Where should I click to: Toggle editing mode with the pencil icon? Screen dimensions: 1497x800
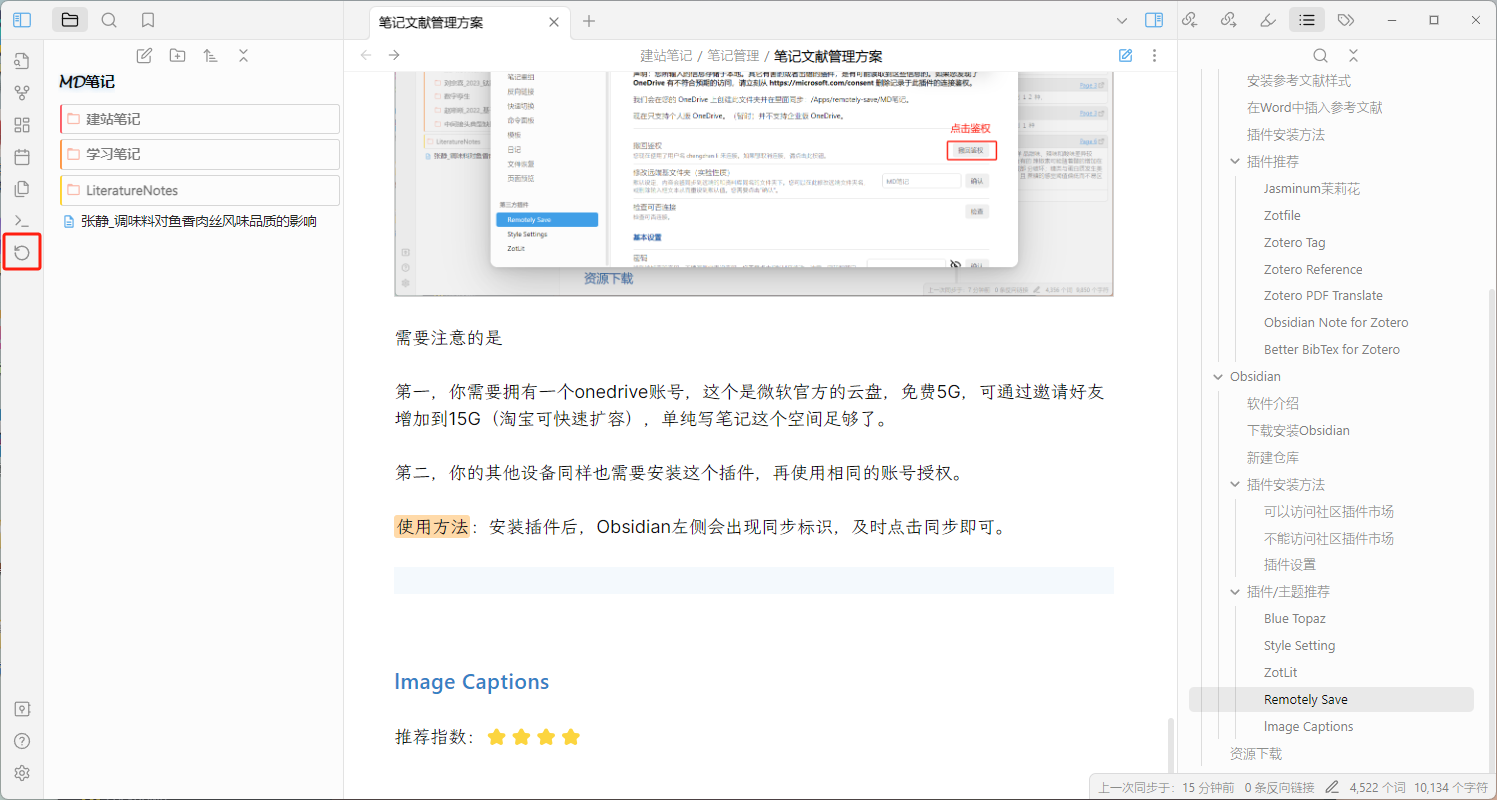[x=1126, y=56]
